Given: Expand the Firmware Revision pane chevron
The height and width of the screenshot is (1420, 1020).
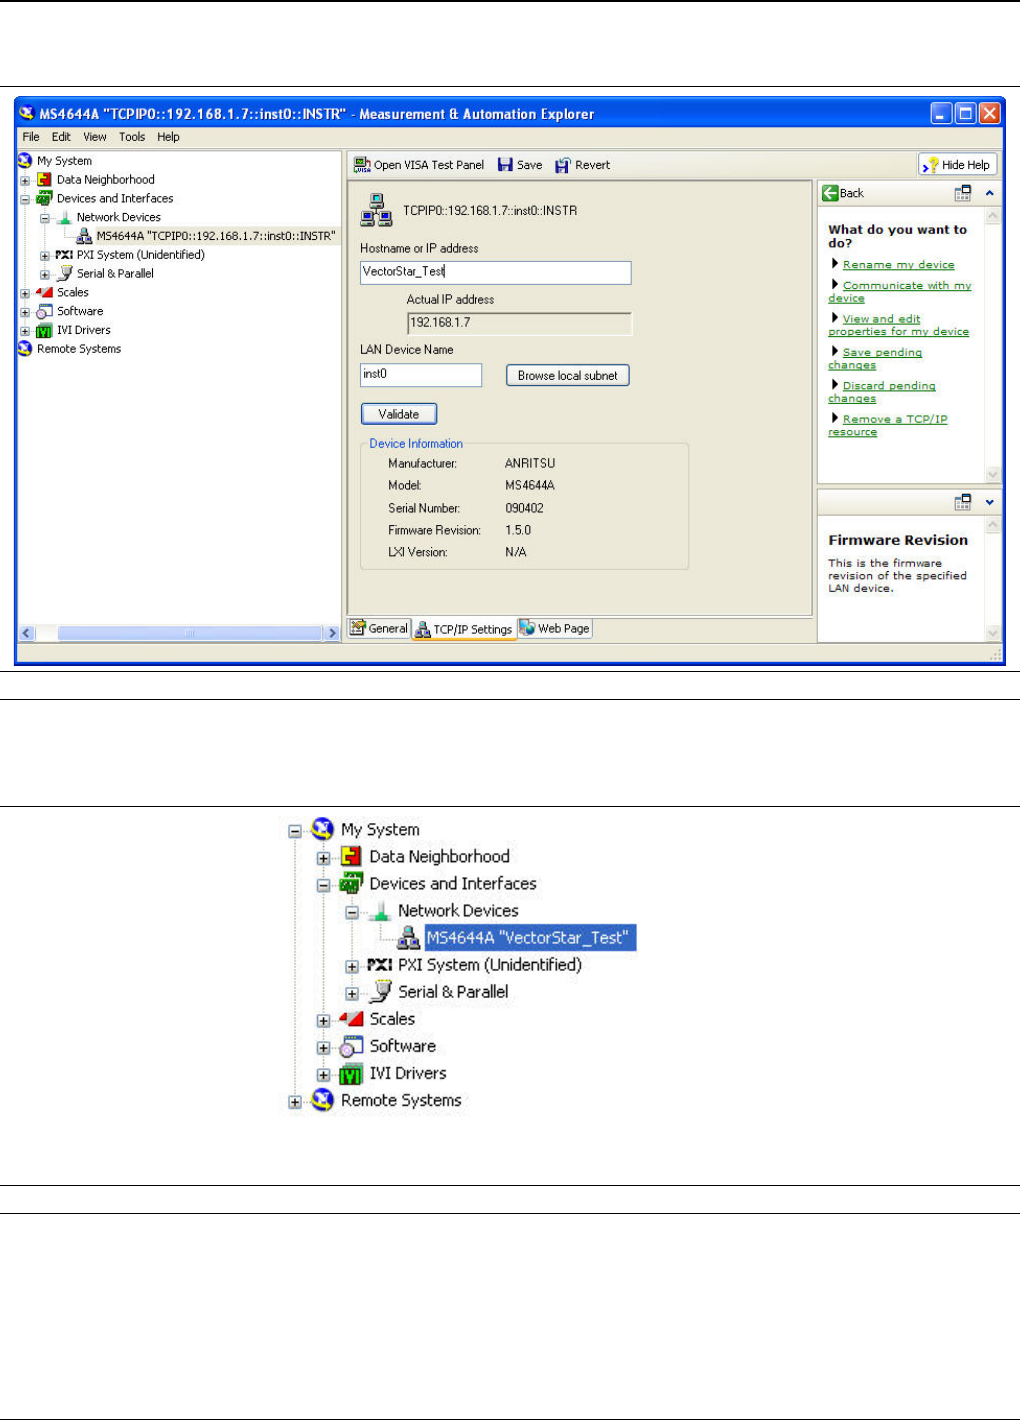Looking at the screenshot, I should (990, 502).
